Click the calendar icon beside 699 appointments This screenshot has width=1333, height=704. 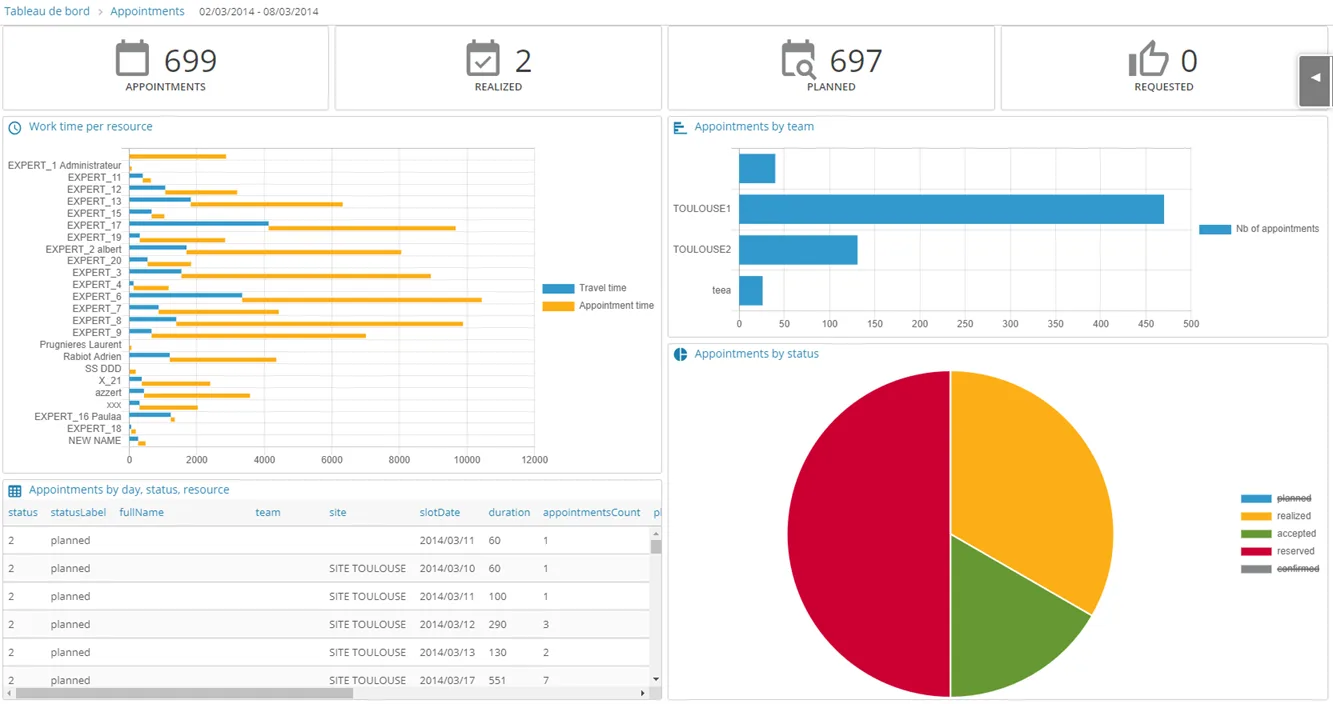click(132, 58)
